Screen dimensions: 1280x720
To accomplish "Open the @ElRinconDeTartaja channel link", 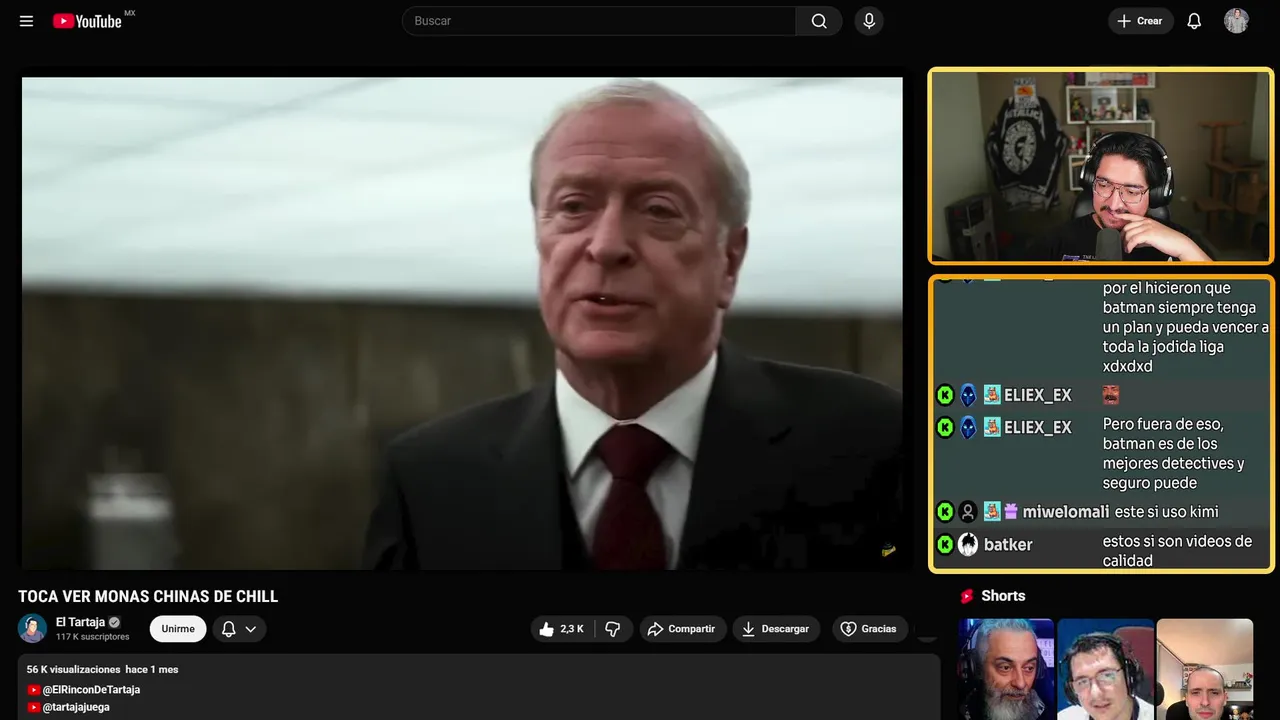I will pos(91,690).
